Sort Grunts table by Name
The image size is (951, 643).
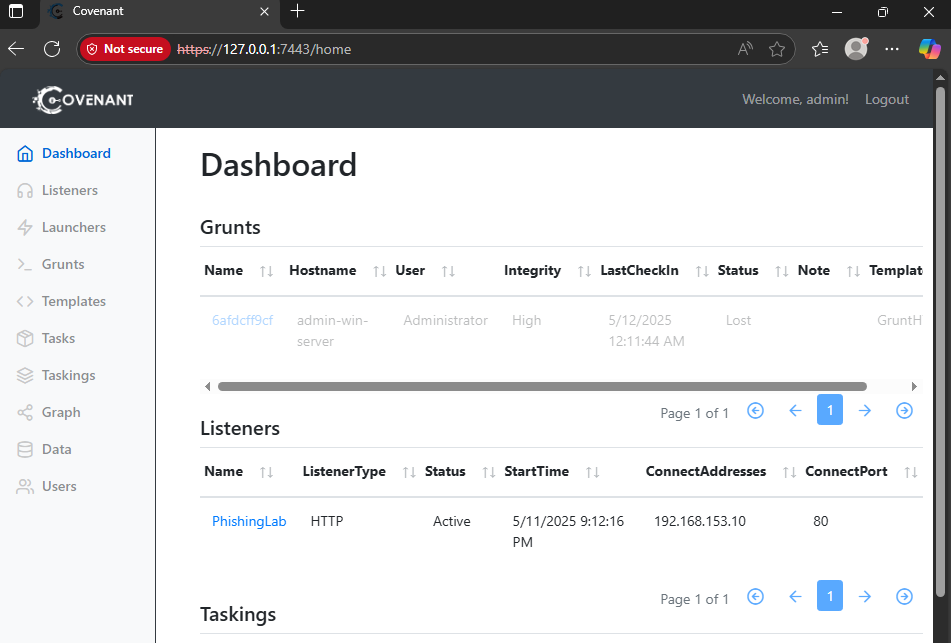click(x=266, y=271)
